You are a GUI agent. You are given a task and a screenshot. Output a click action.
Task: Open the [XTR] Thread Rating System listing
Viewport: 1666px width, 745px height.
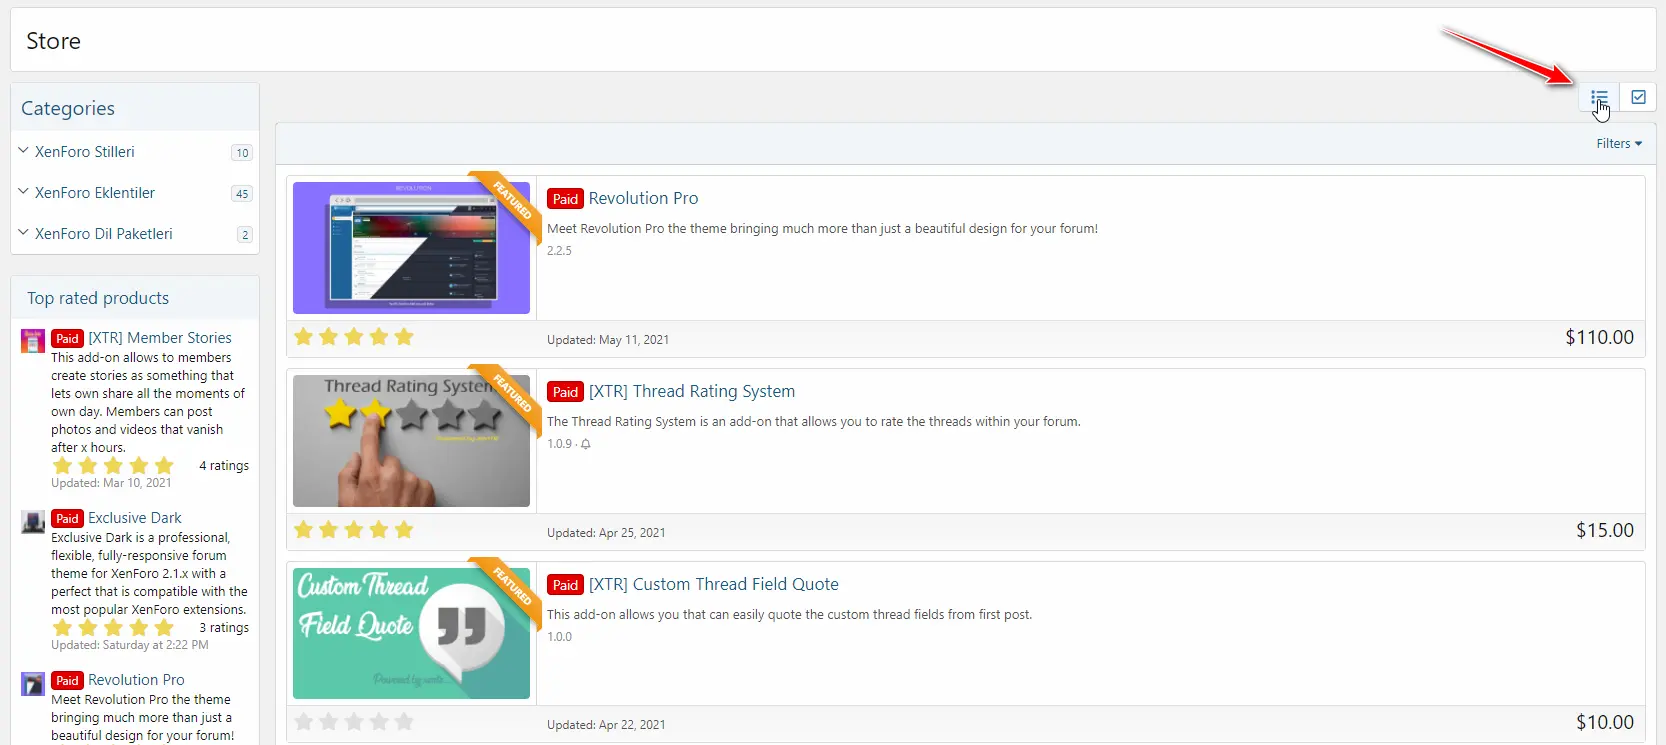691,391
